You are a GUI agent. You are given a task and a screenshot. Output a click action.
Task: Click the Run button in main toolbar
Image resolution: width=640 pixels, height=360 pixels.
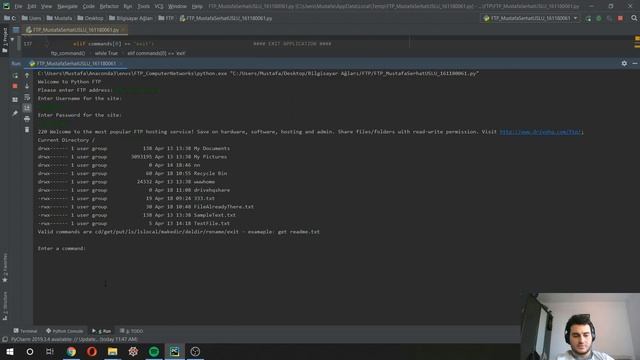point(588,18)
